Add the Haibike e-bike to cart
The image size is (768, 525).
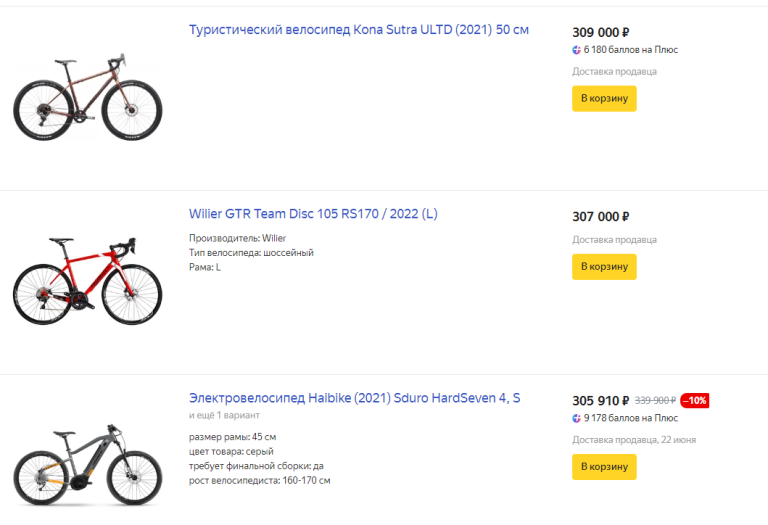pyautogui.click(x=604, y=466)
